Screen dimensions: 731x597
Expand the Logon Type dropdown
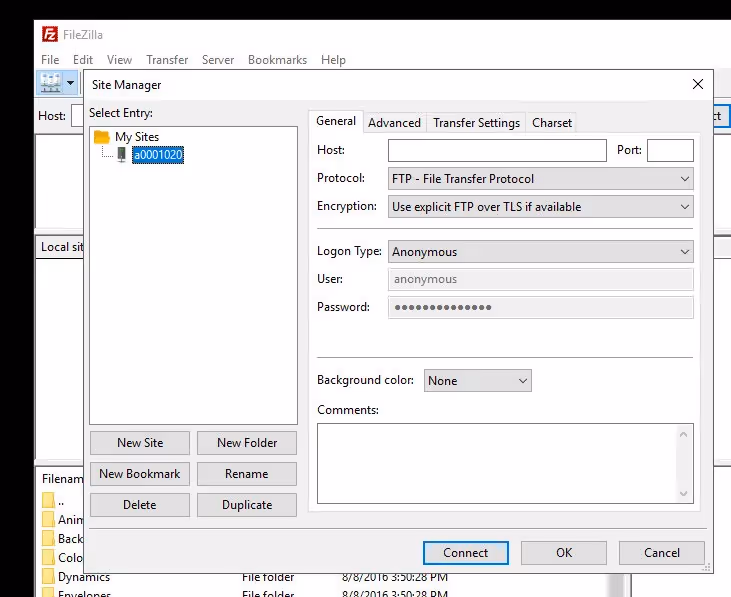point(540,252)
